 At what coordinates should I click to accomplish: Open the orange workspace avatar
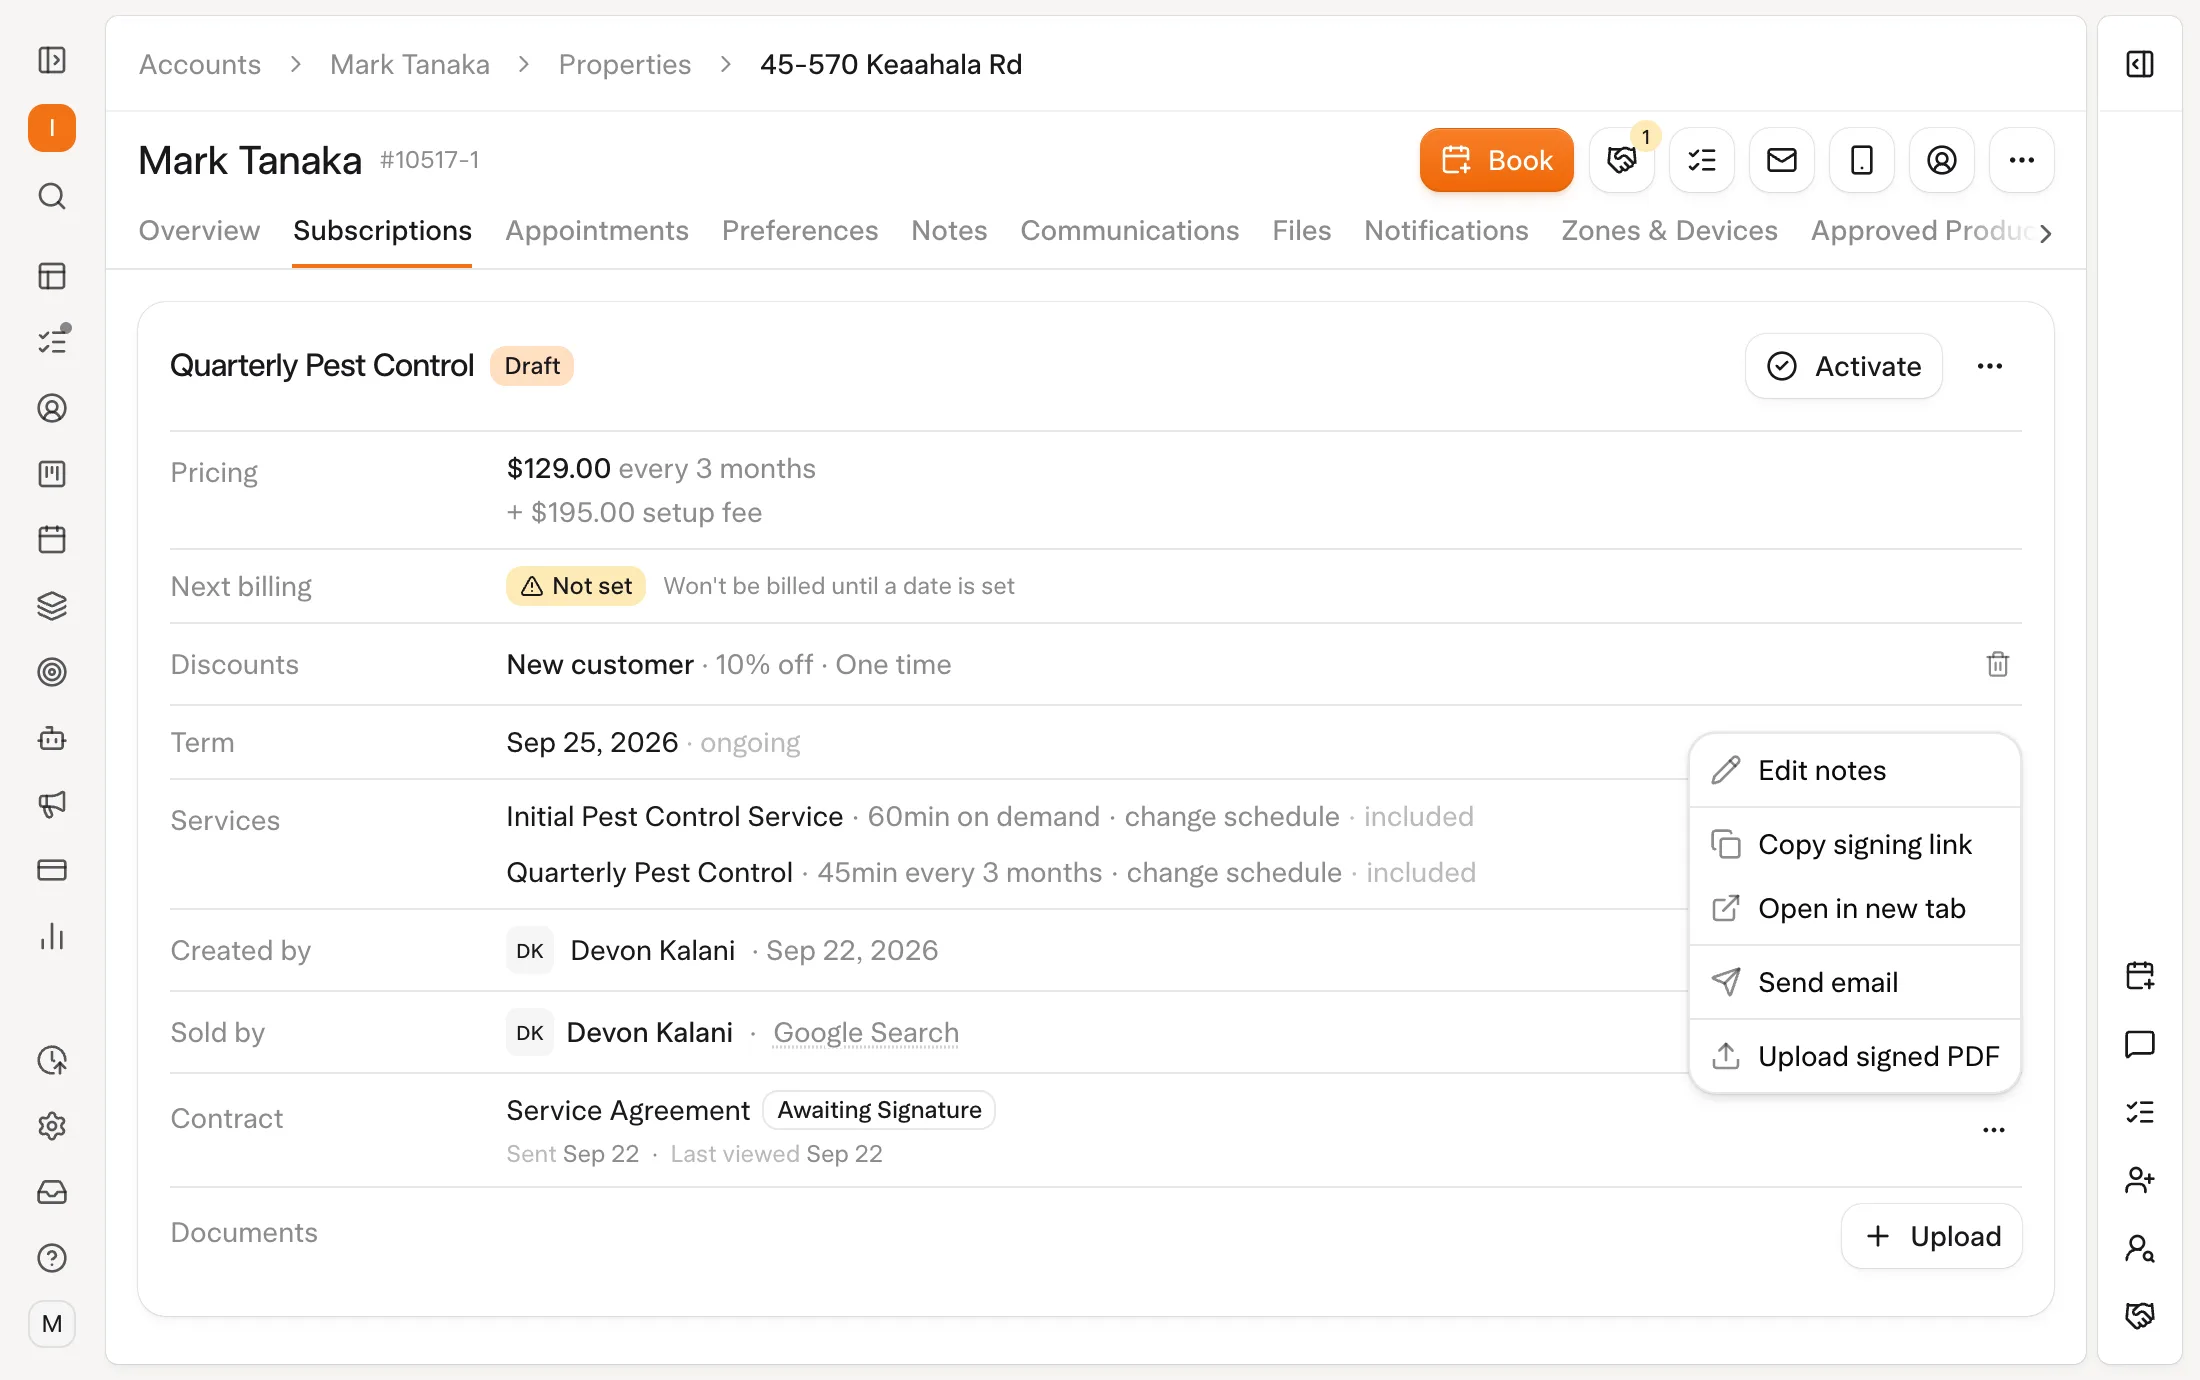click(52, 128)
